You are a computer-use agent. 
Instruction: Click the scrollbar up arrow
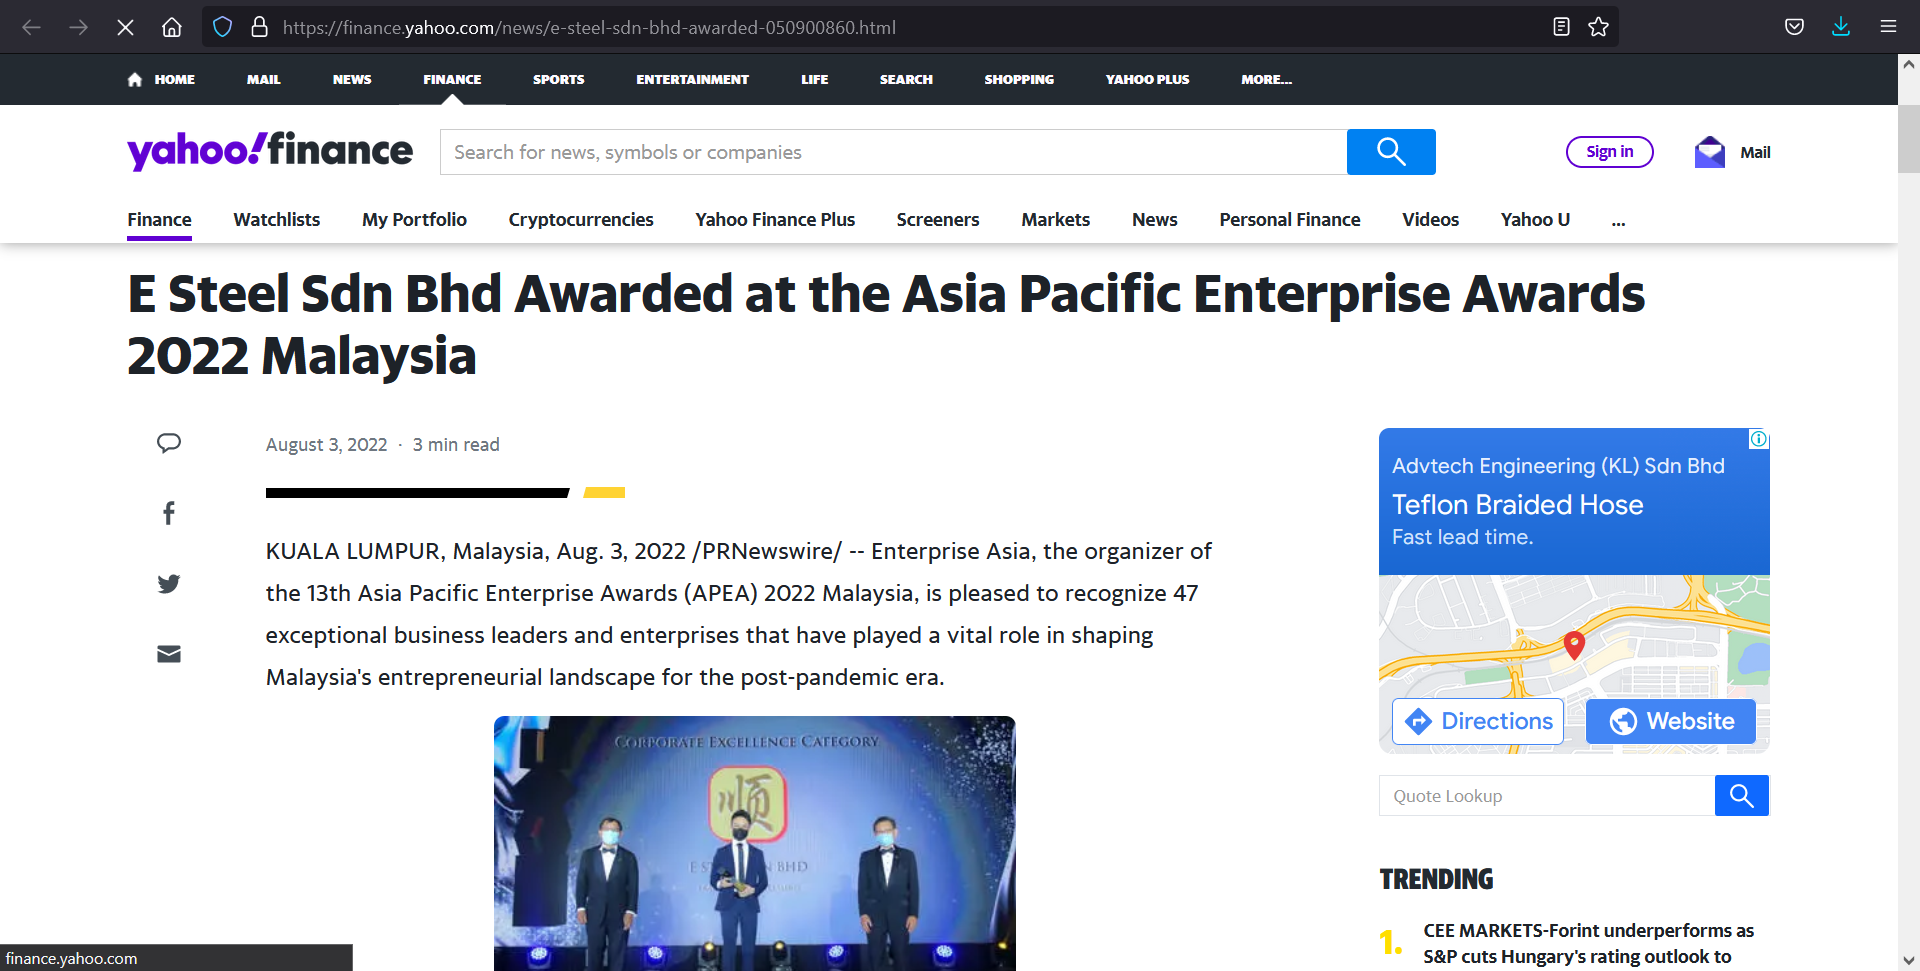tap(1909, 64)
